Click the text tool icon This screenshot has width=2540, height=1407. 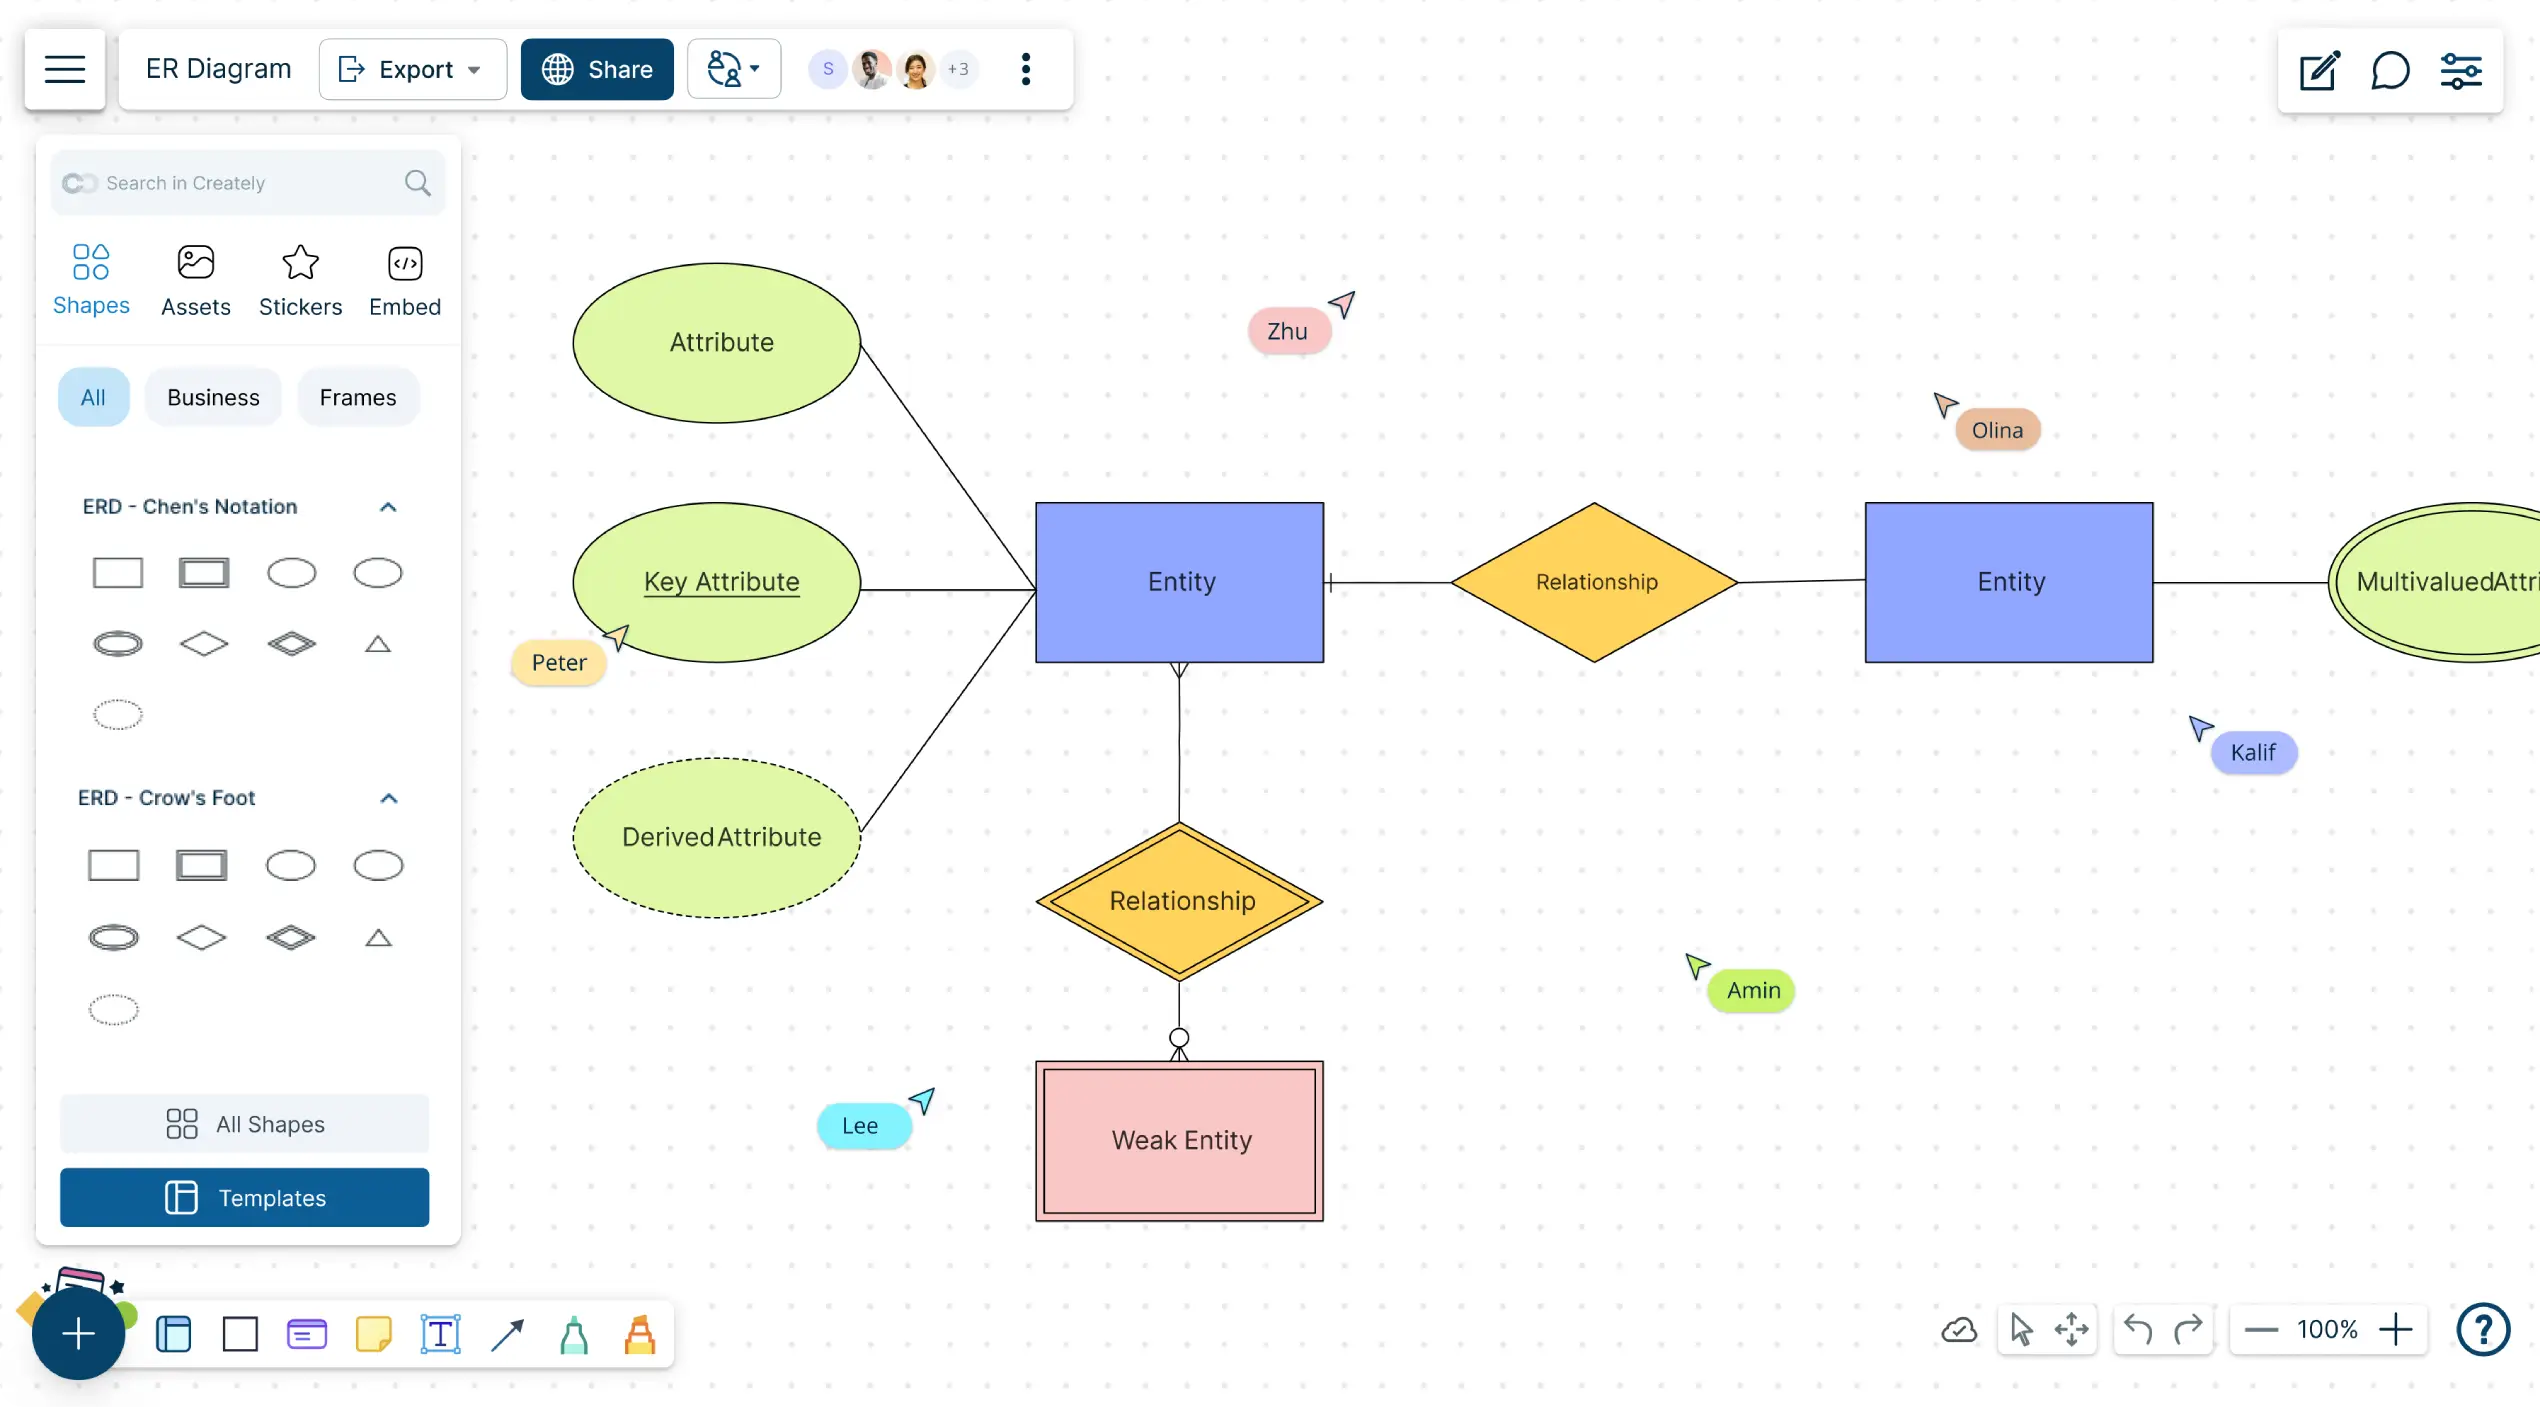point(438,1332)
